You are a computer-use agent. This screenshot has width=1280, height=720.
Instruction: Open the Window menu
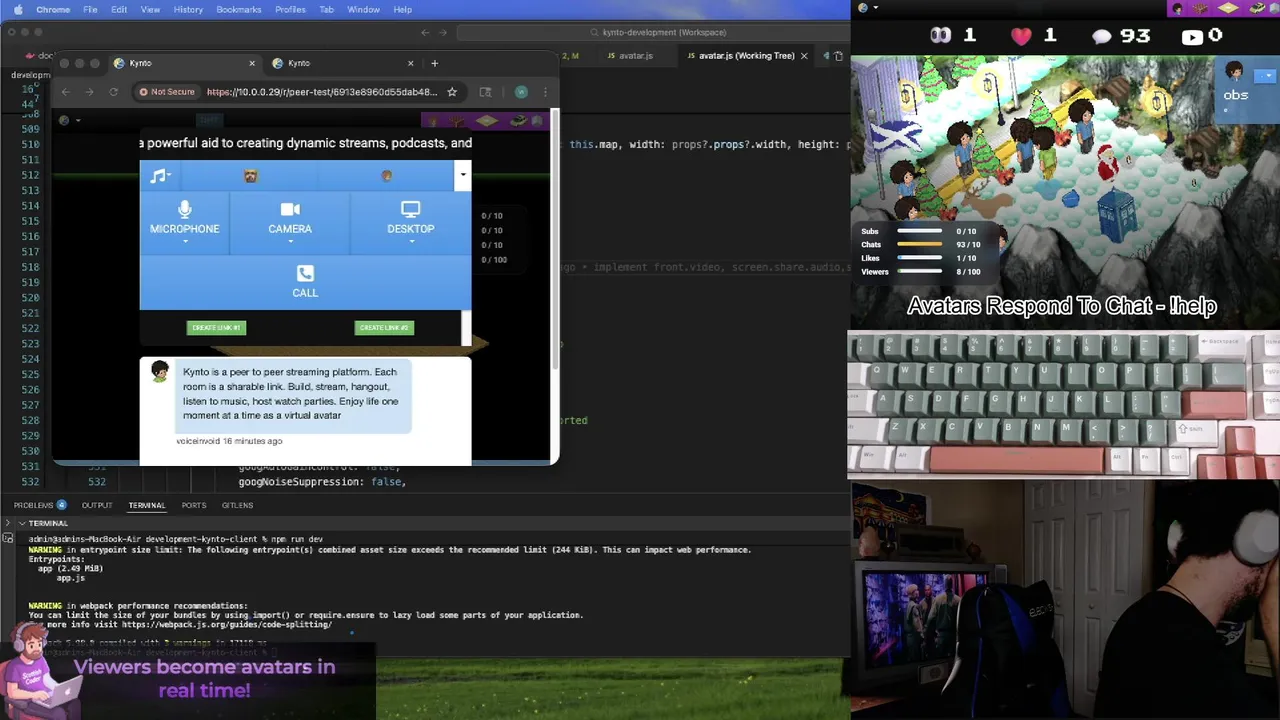363,9
